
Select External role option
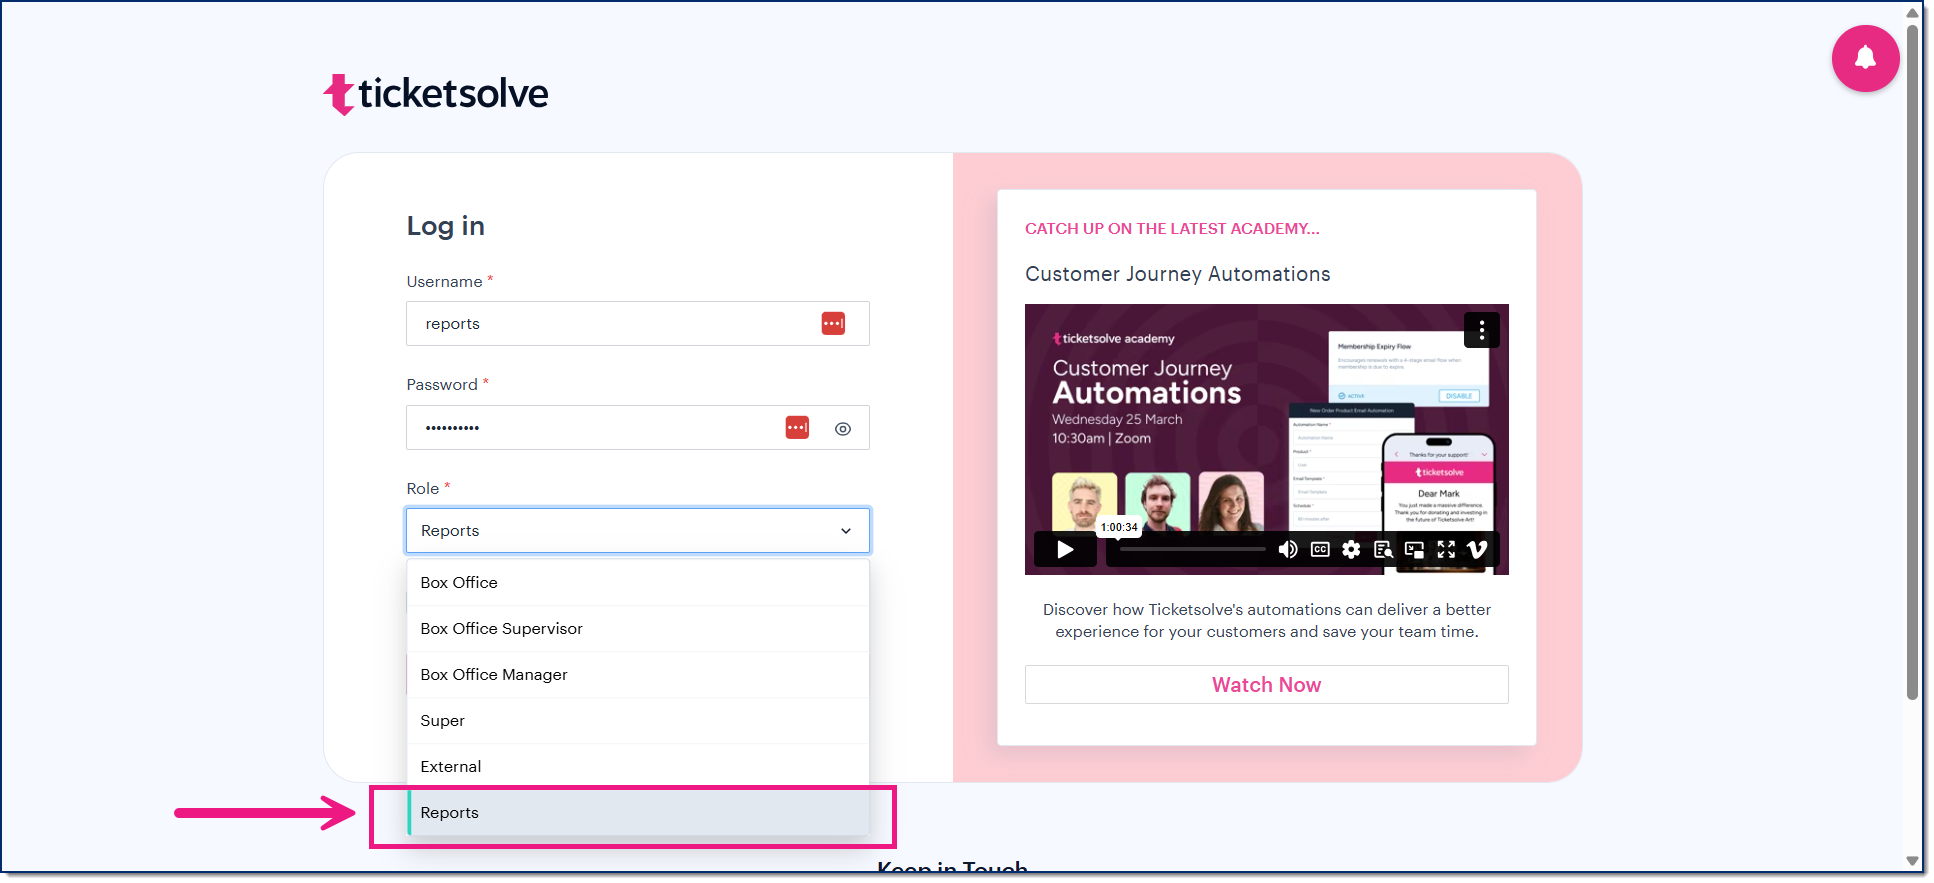[638, 767]
